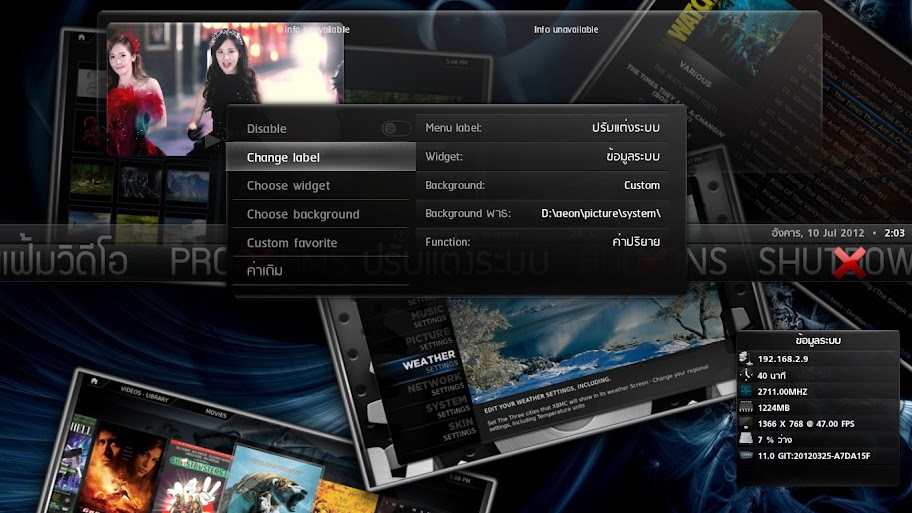
Task: Click the build version 11.0 GIT:20120325-A7DA15F
Action: [814, 455]
